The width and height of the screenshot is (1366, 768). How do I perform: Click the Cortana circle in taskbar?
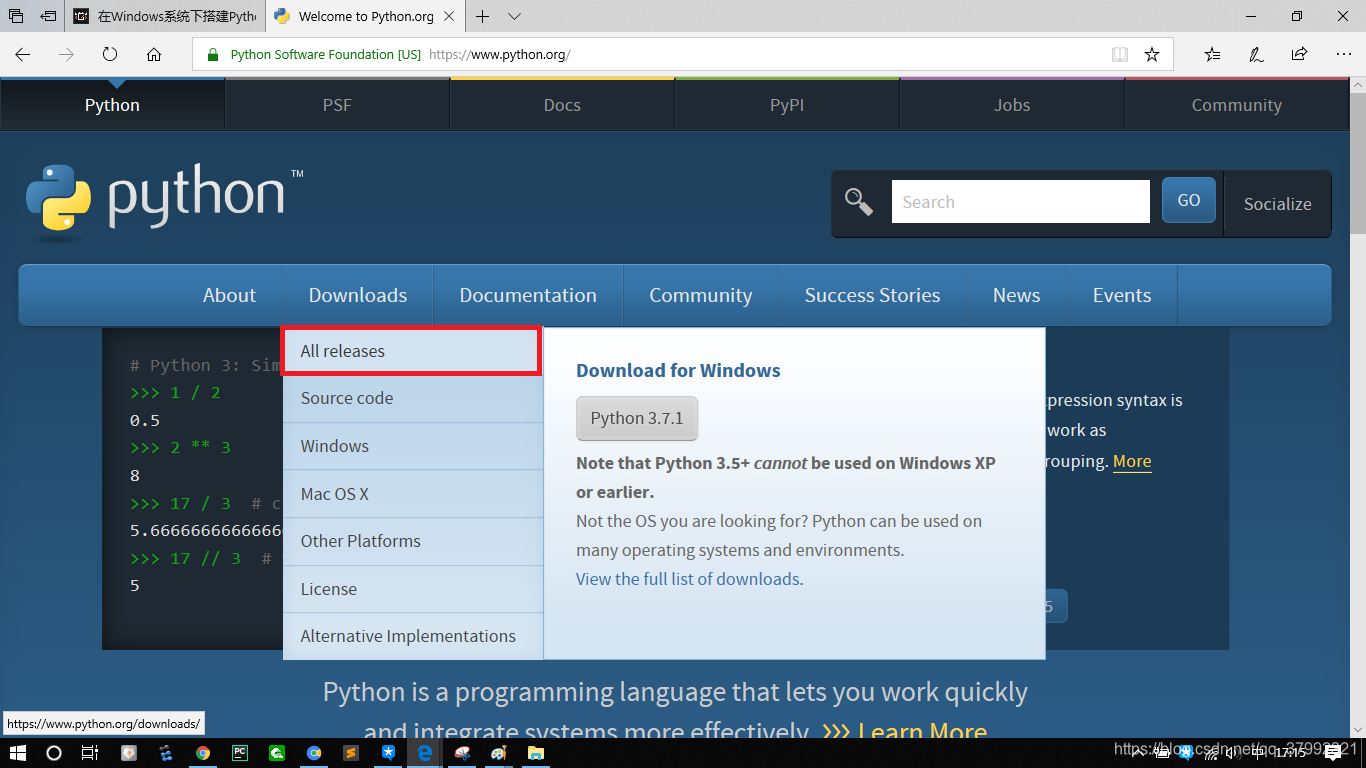point(54,752)
